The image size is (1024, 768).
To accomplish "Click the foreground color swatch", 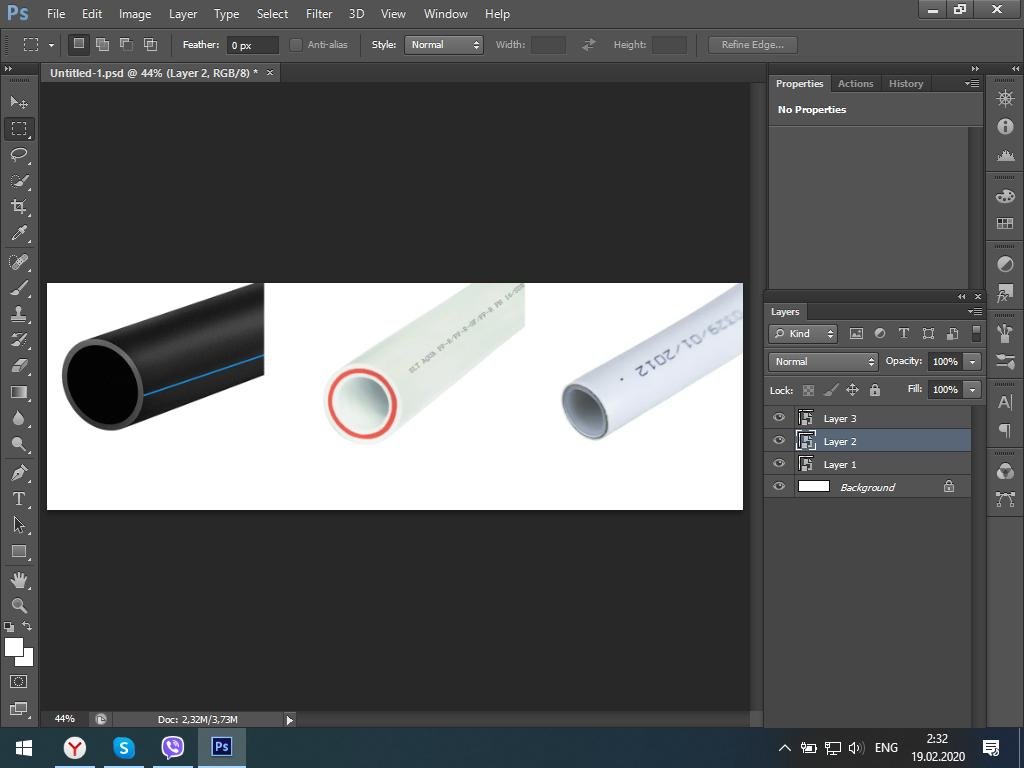I will 13,647.
